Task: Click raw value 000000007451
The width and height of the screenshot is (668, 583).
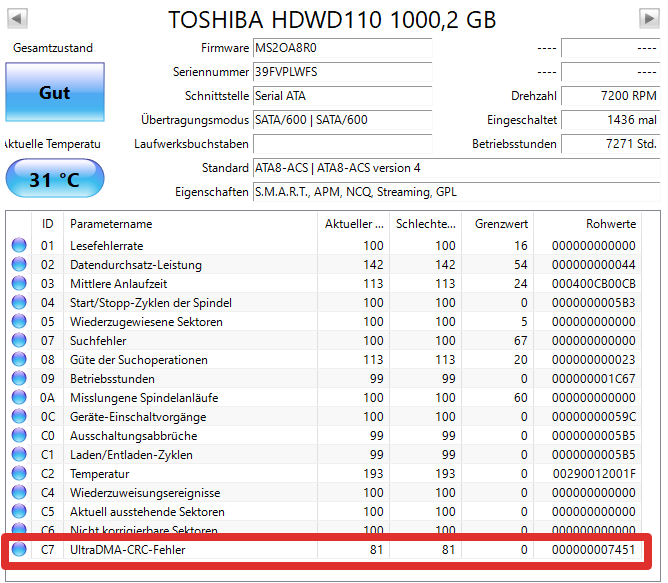Action: [x=593, y=550]
